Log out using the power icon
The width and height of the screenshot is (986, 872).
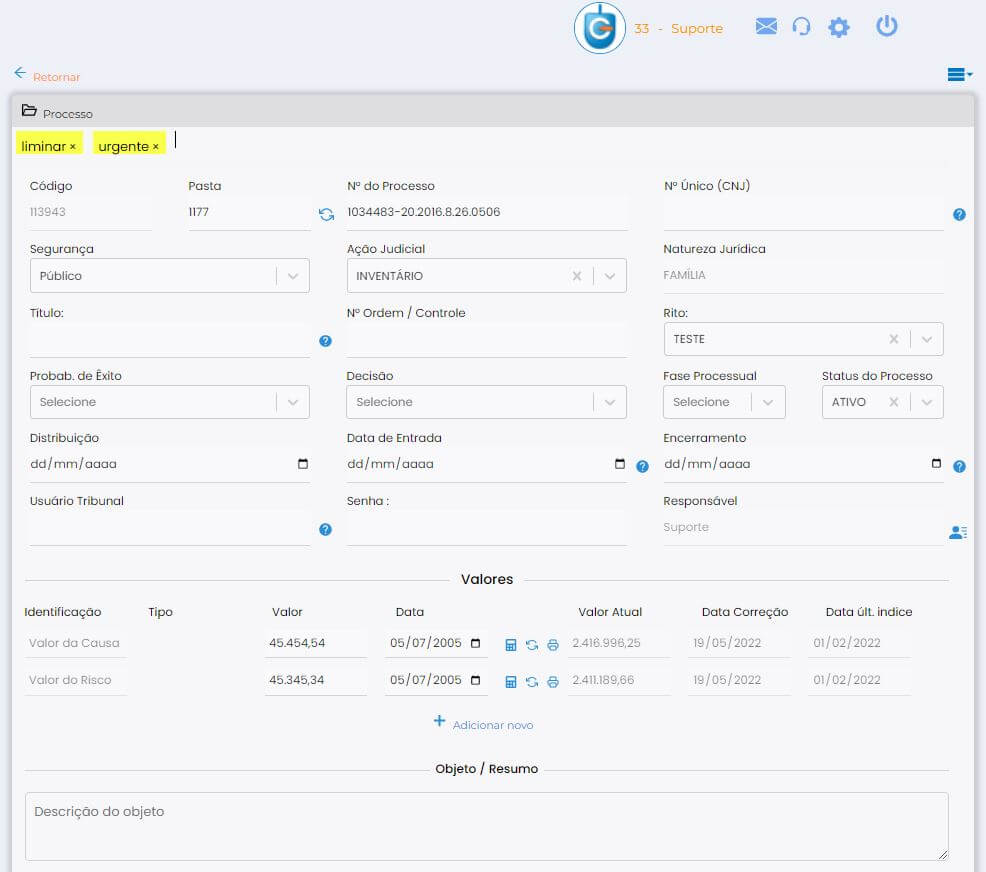(886, 27)
